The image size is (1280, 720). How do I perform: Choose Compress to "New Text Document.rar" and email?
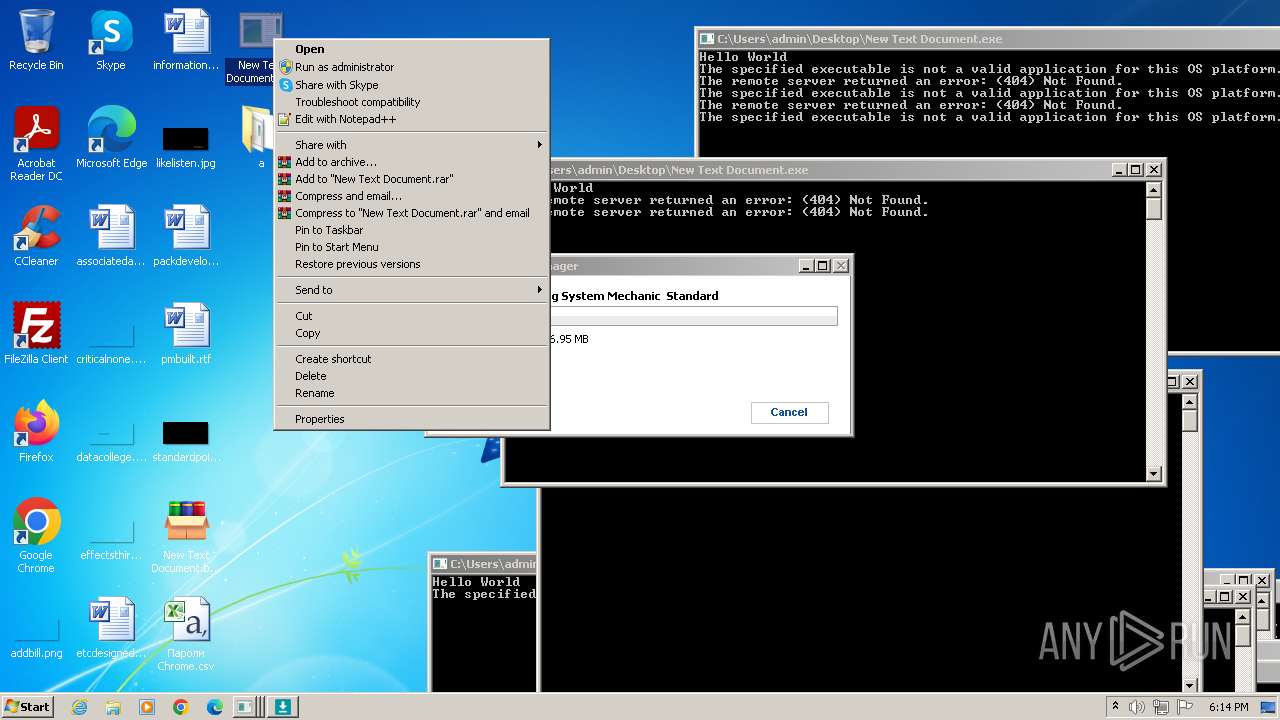(412, 213)
